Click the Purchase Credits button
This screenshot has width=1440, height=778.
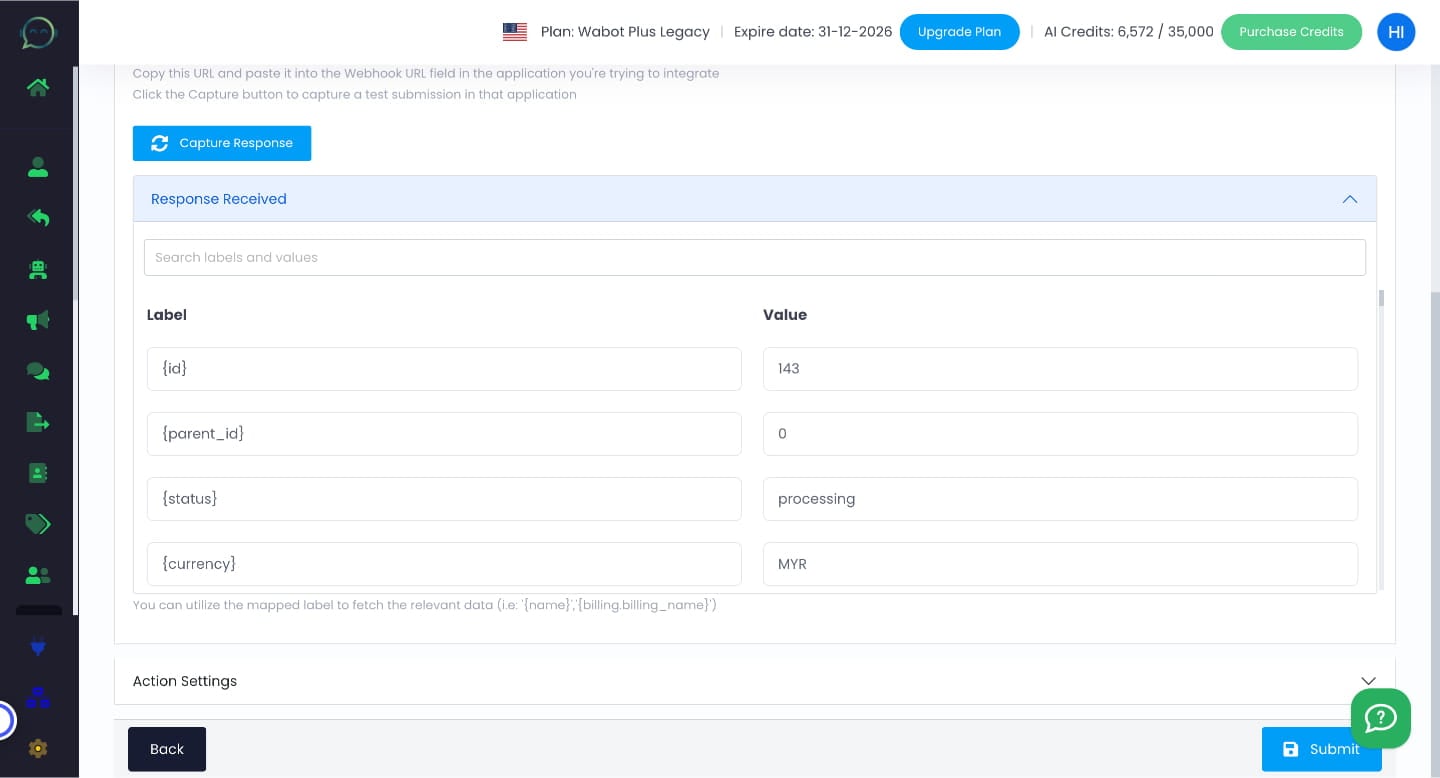[x=1291, y=32]
